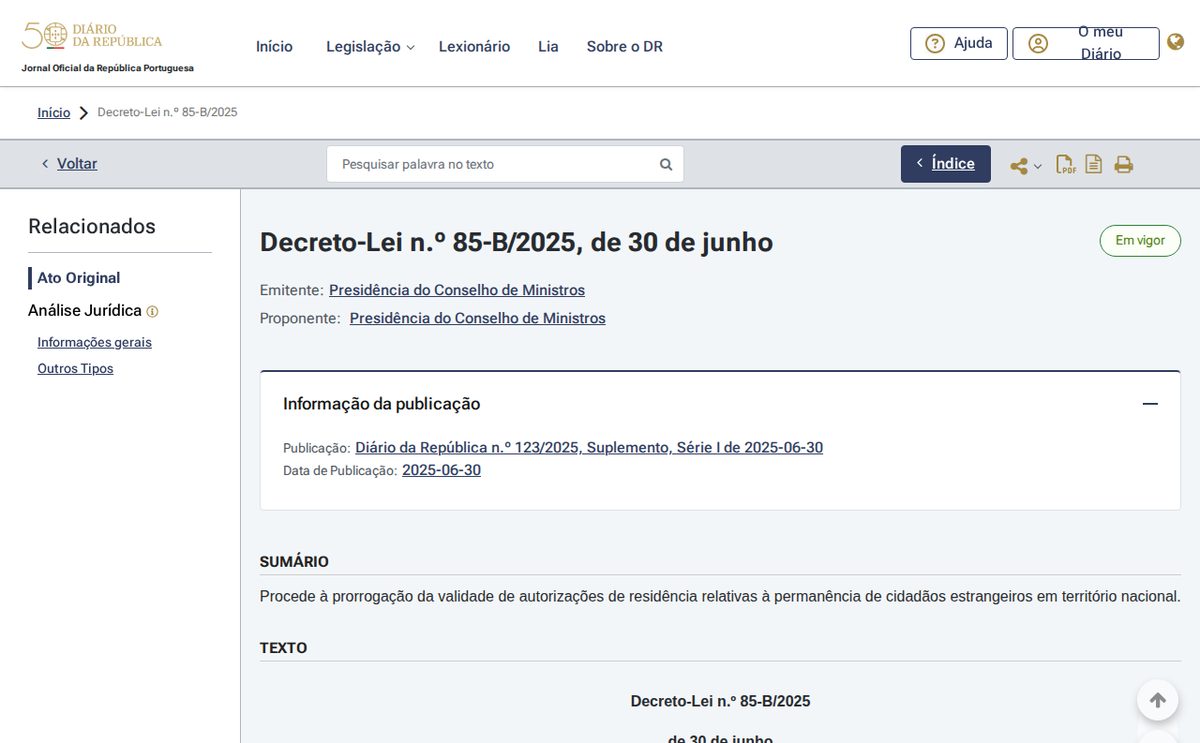The height and width of the screenshot is (743, 1200).
Task: Open Emitente Presidência do Conselho de Ministros link
Action: point(457,290)
